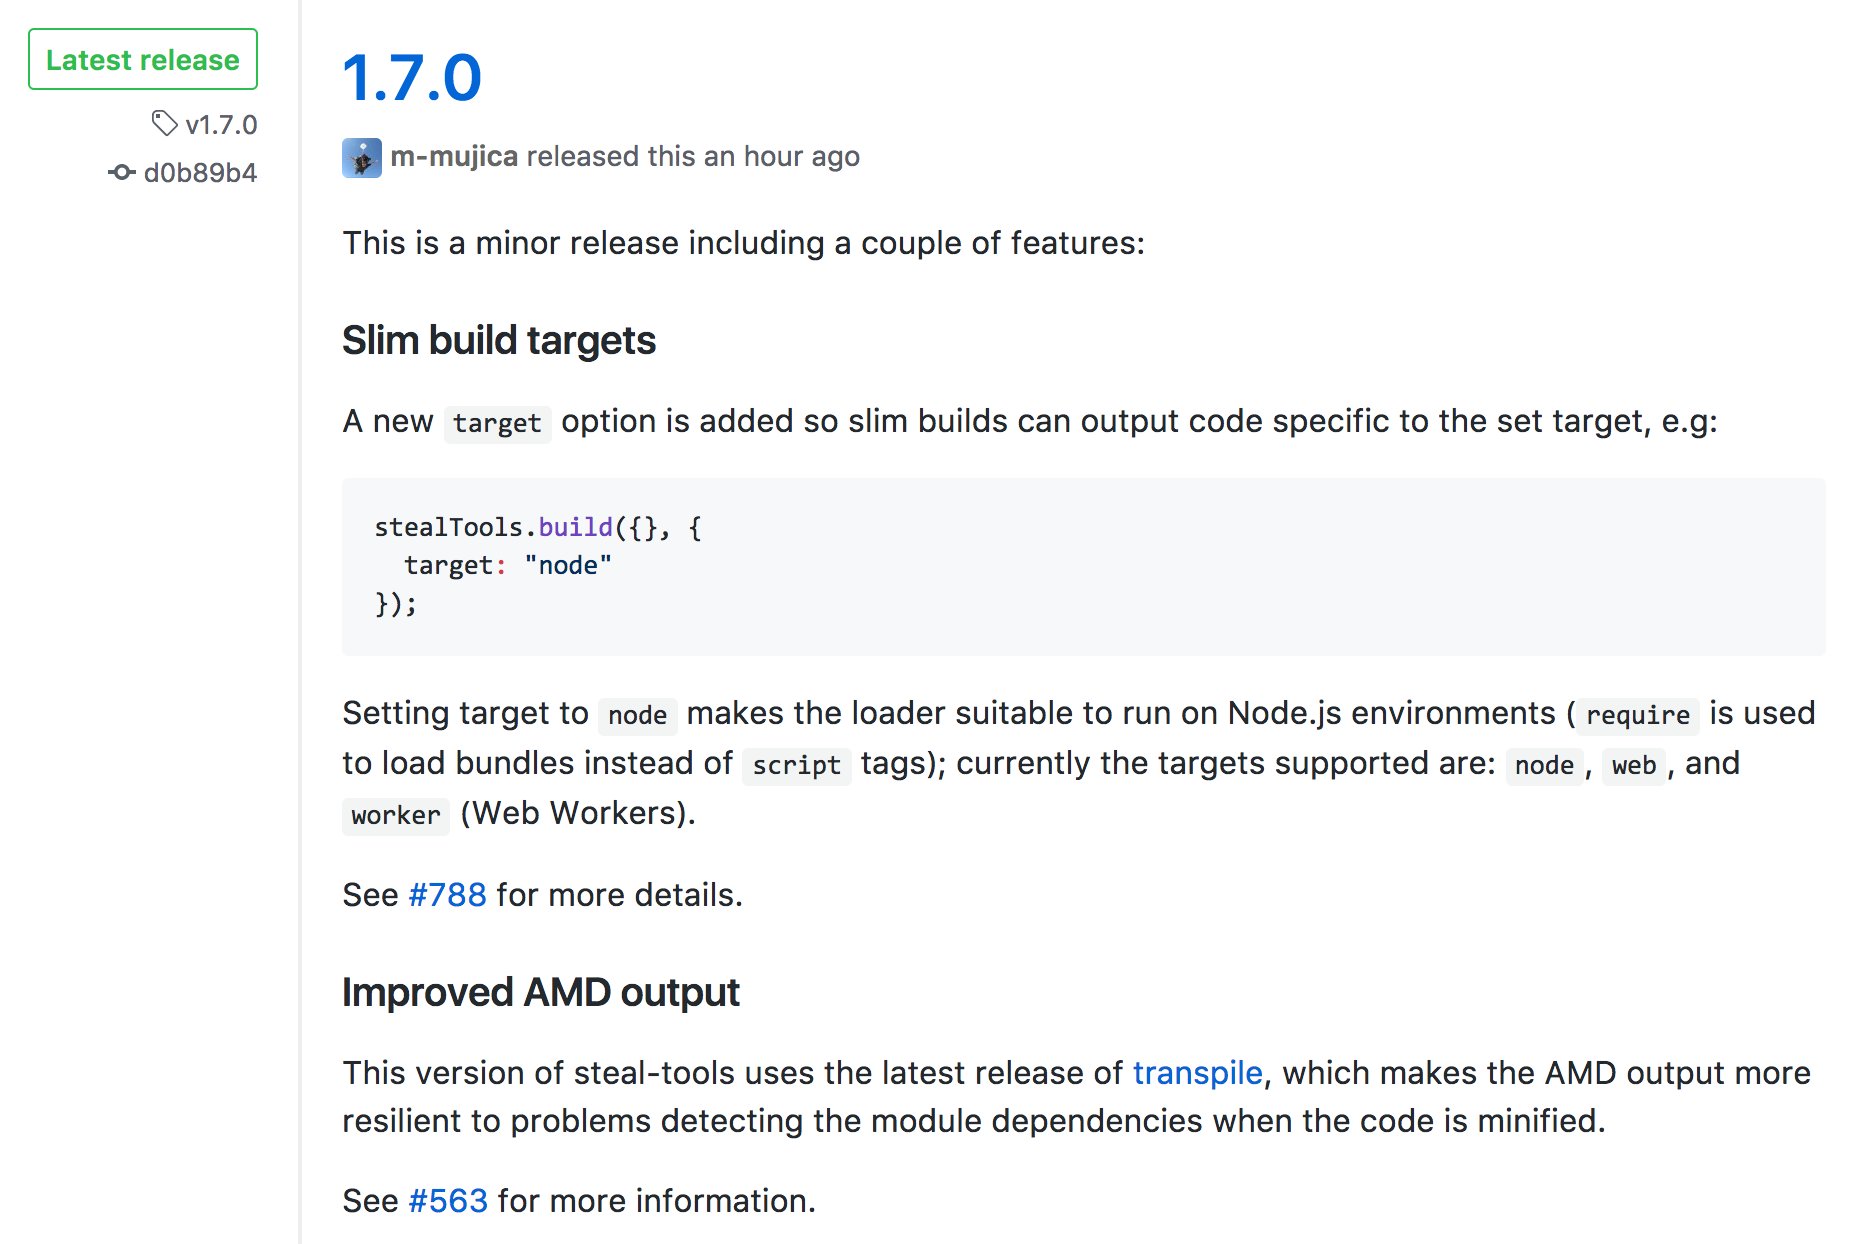The width and height of the screenshot is (1858, 1244).
Task: Open issue #563 link
Action: (x=448, y=1201)
